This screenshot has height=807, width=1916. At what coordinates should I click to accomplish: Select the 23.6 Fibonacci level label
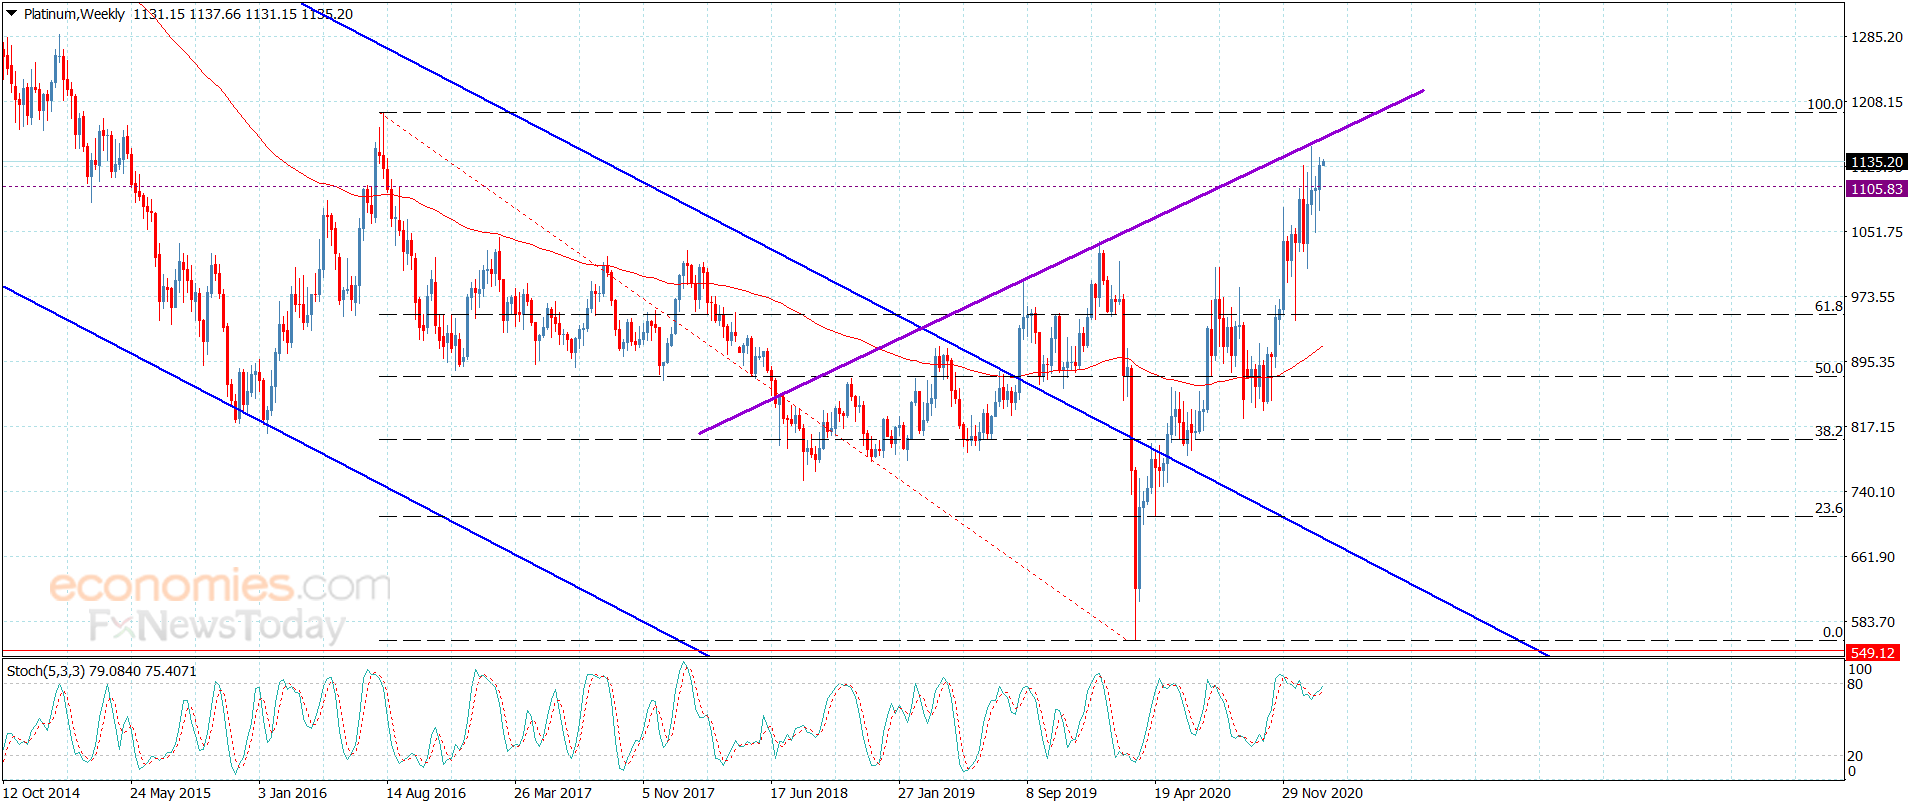1828,508
